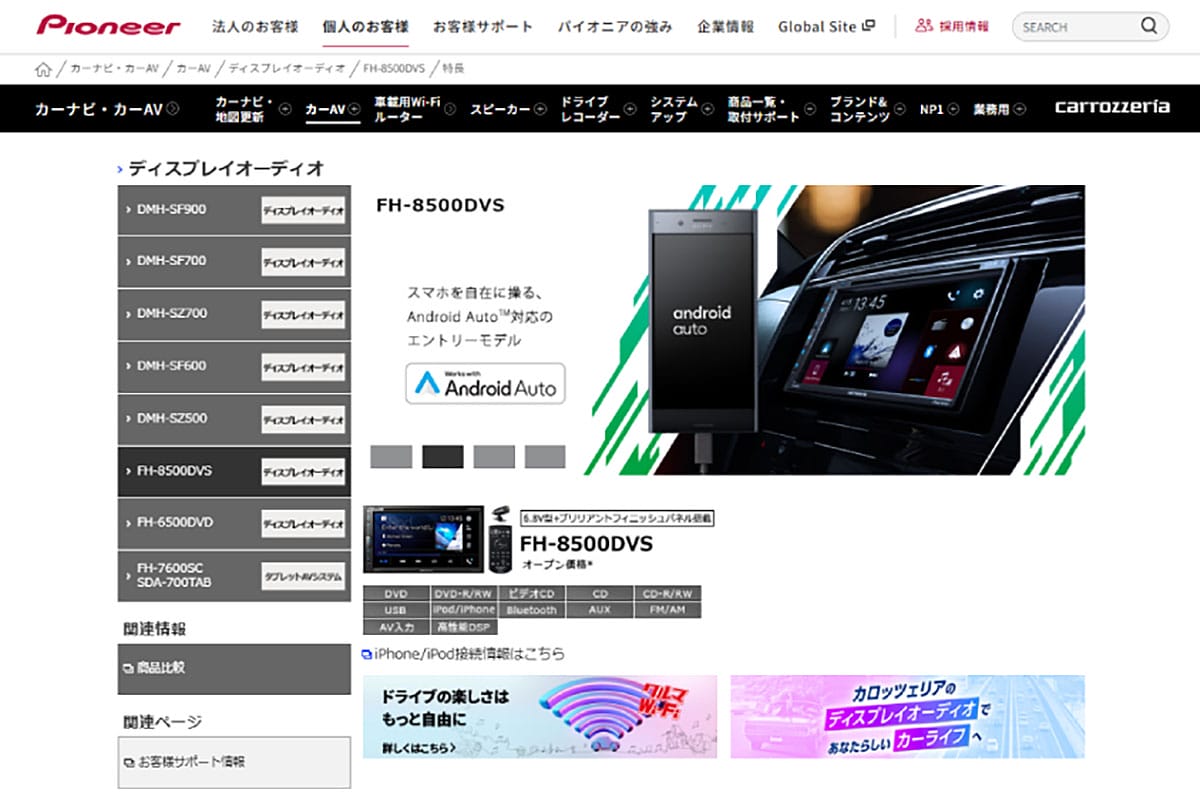Show first carousel slide indicator
Screen dimensions: 1200x806
[391, 457]
